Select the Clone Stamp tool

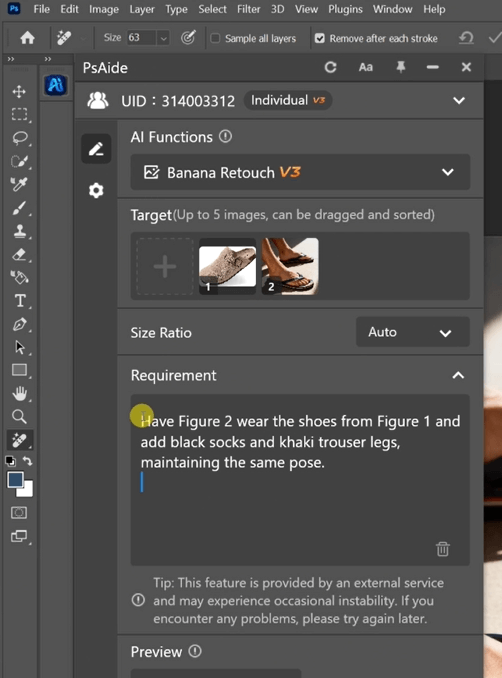(19, 231)
